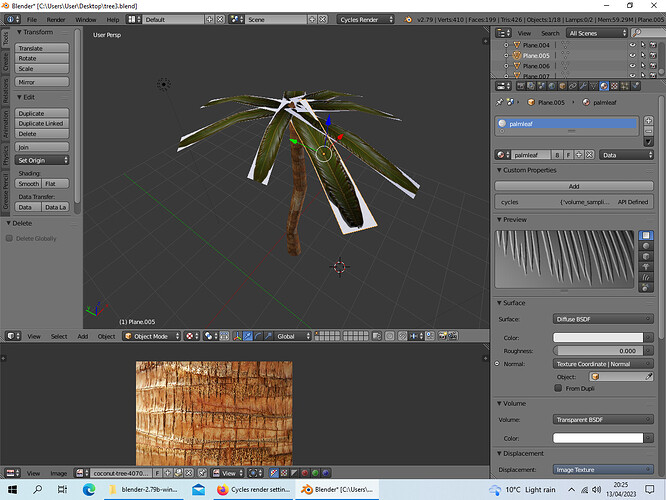Open the 3D view Select menu
666x500 pixels.
[x=59, y=336]
